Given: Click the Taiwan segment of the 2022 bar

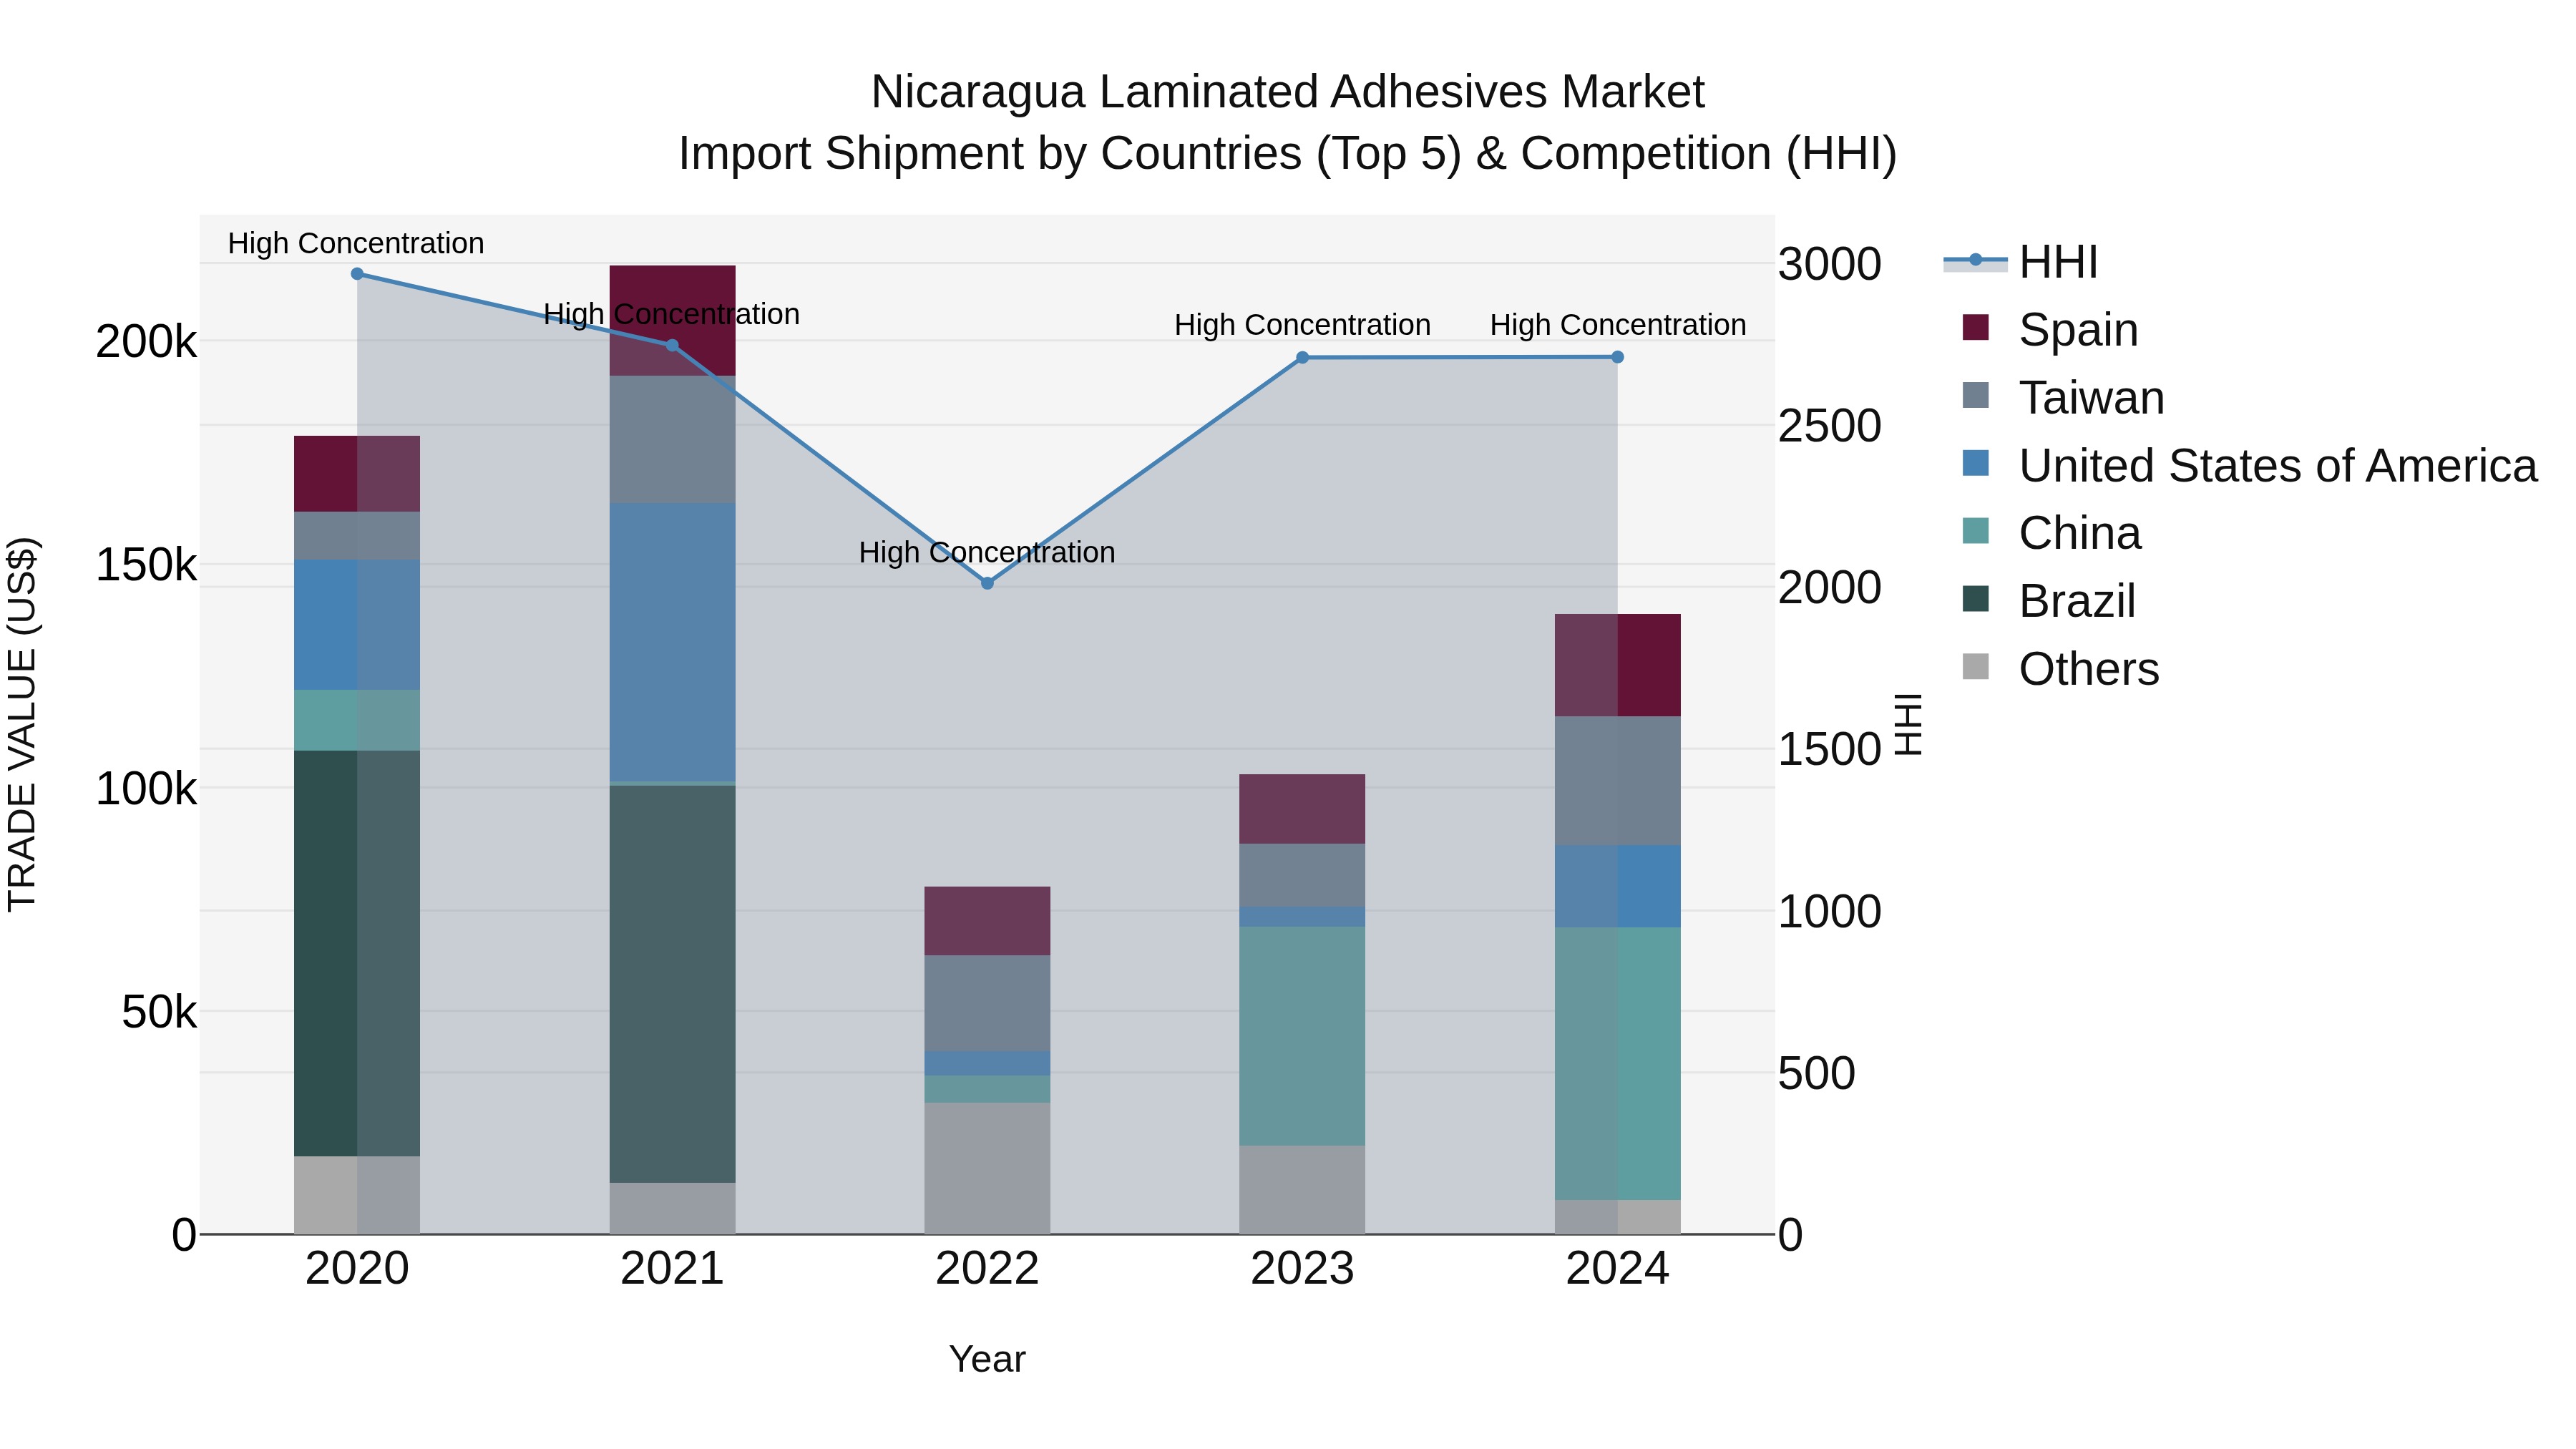Looking at the screenshot, I should tap(987, 1003).
